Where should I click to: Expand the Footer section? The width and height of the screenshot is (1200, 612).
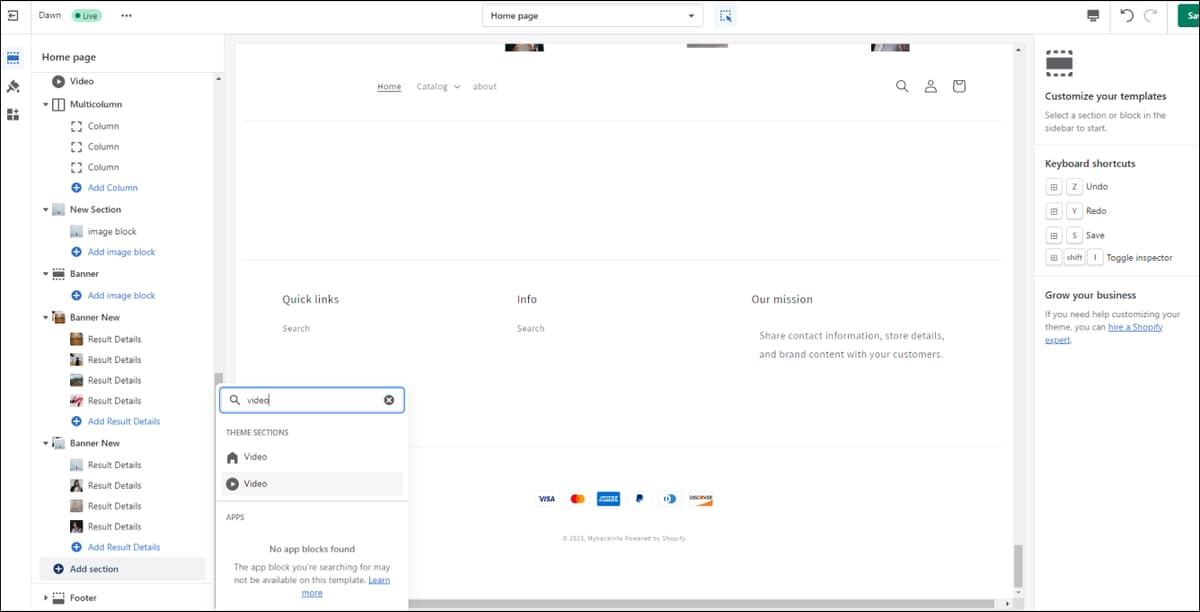point(45,598)
